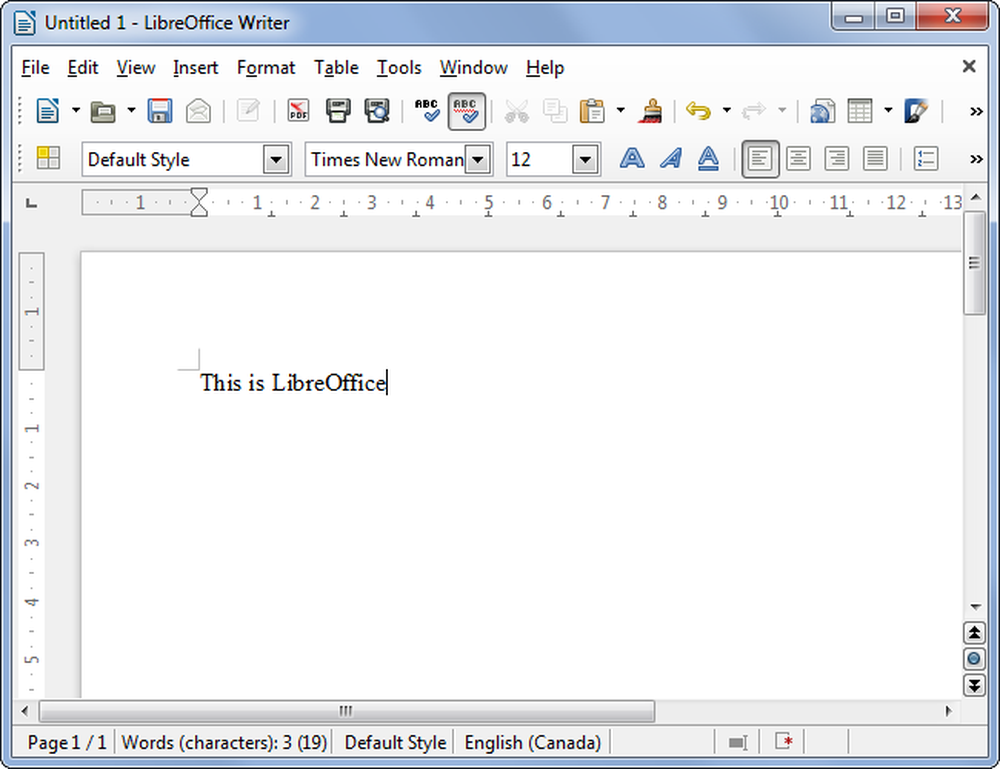
Task: Click the Document as E-mail icon
Action: point(198,111)
